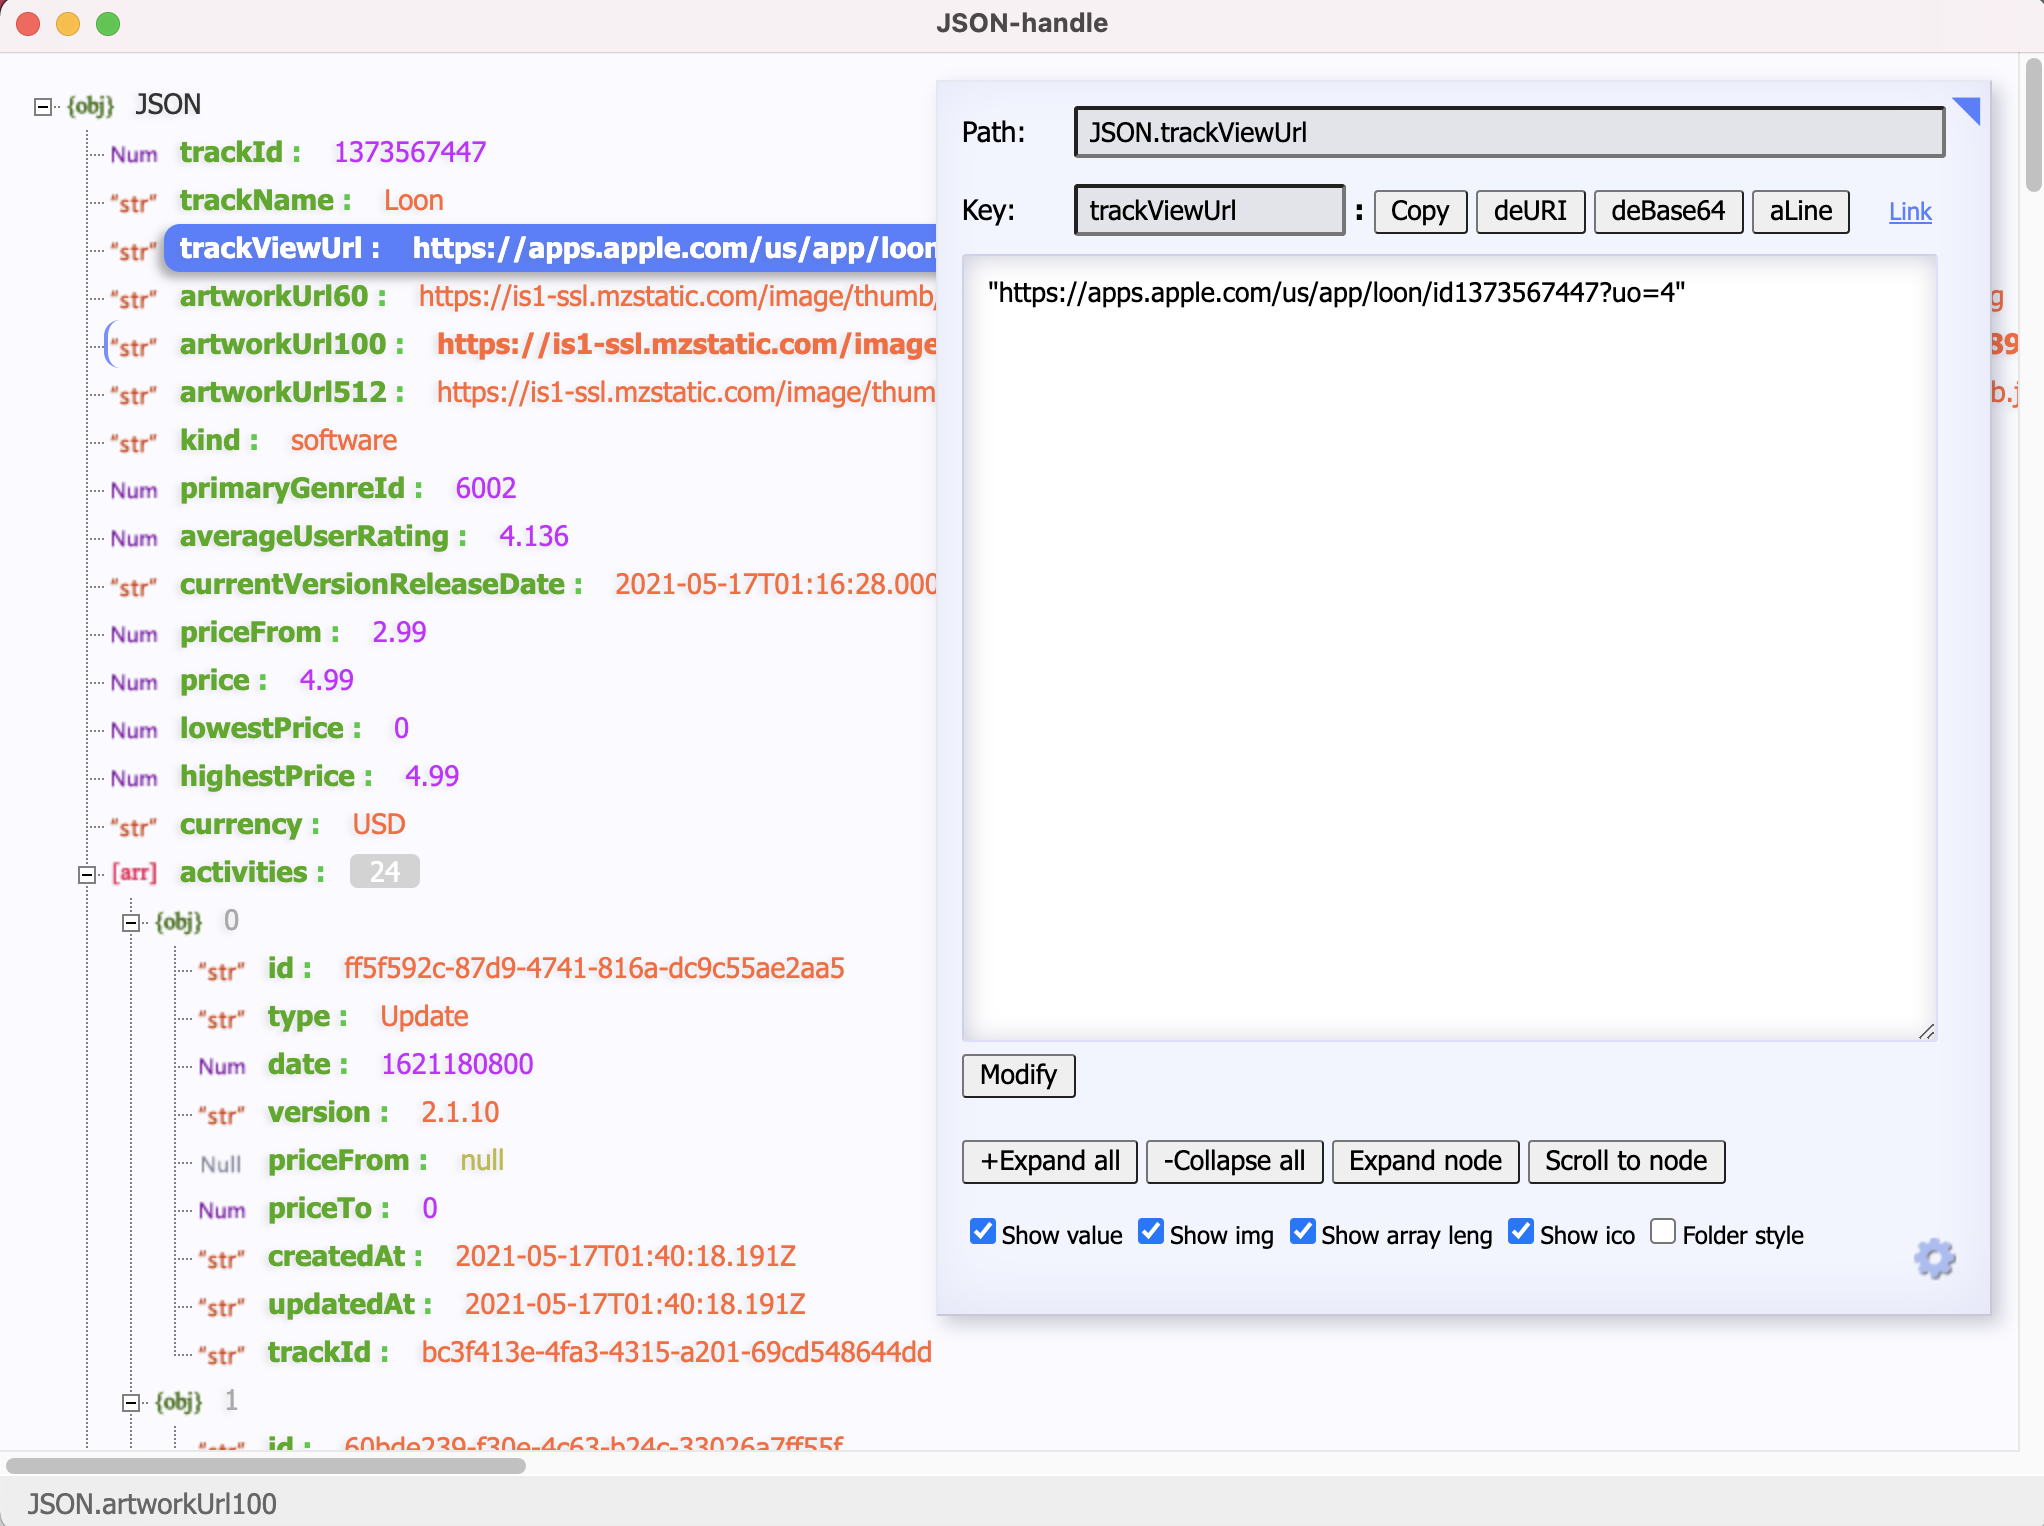The height and width of the screenshot is (1526, 2044).
Task: Click the arr type icon beside activities
Action: 134,873
